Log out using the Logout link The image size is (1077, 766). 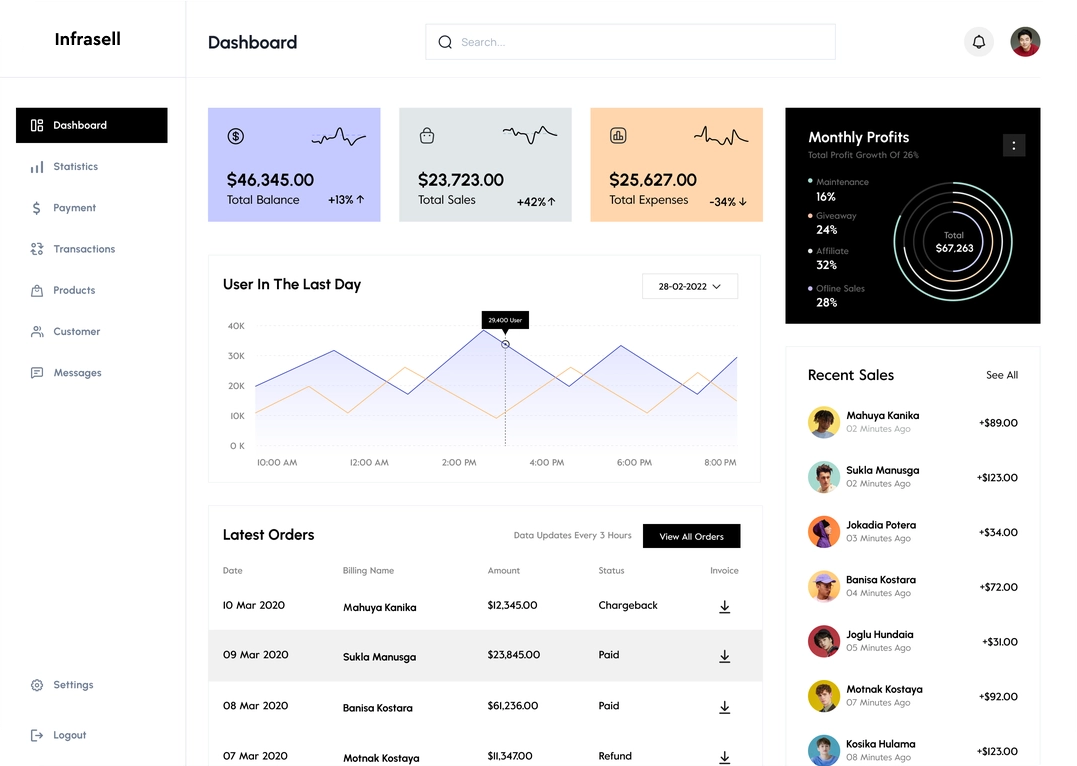(69, 735)
